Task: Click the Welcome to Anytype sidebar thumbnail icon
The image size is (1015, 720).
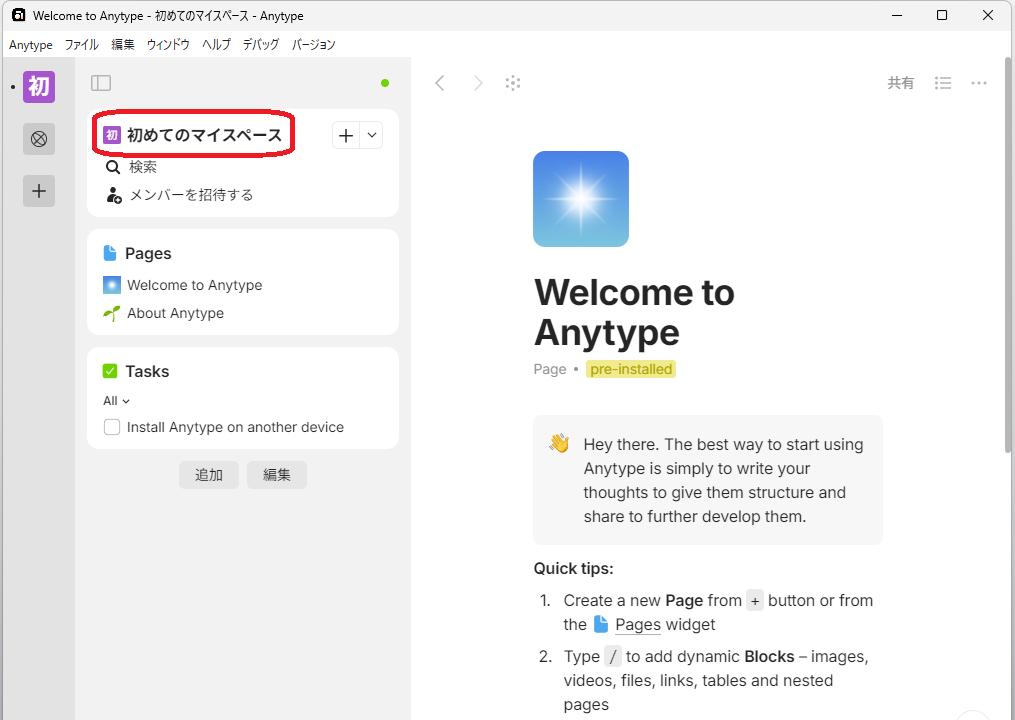Action: click(x=112, y=285)
